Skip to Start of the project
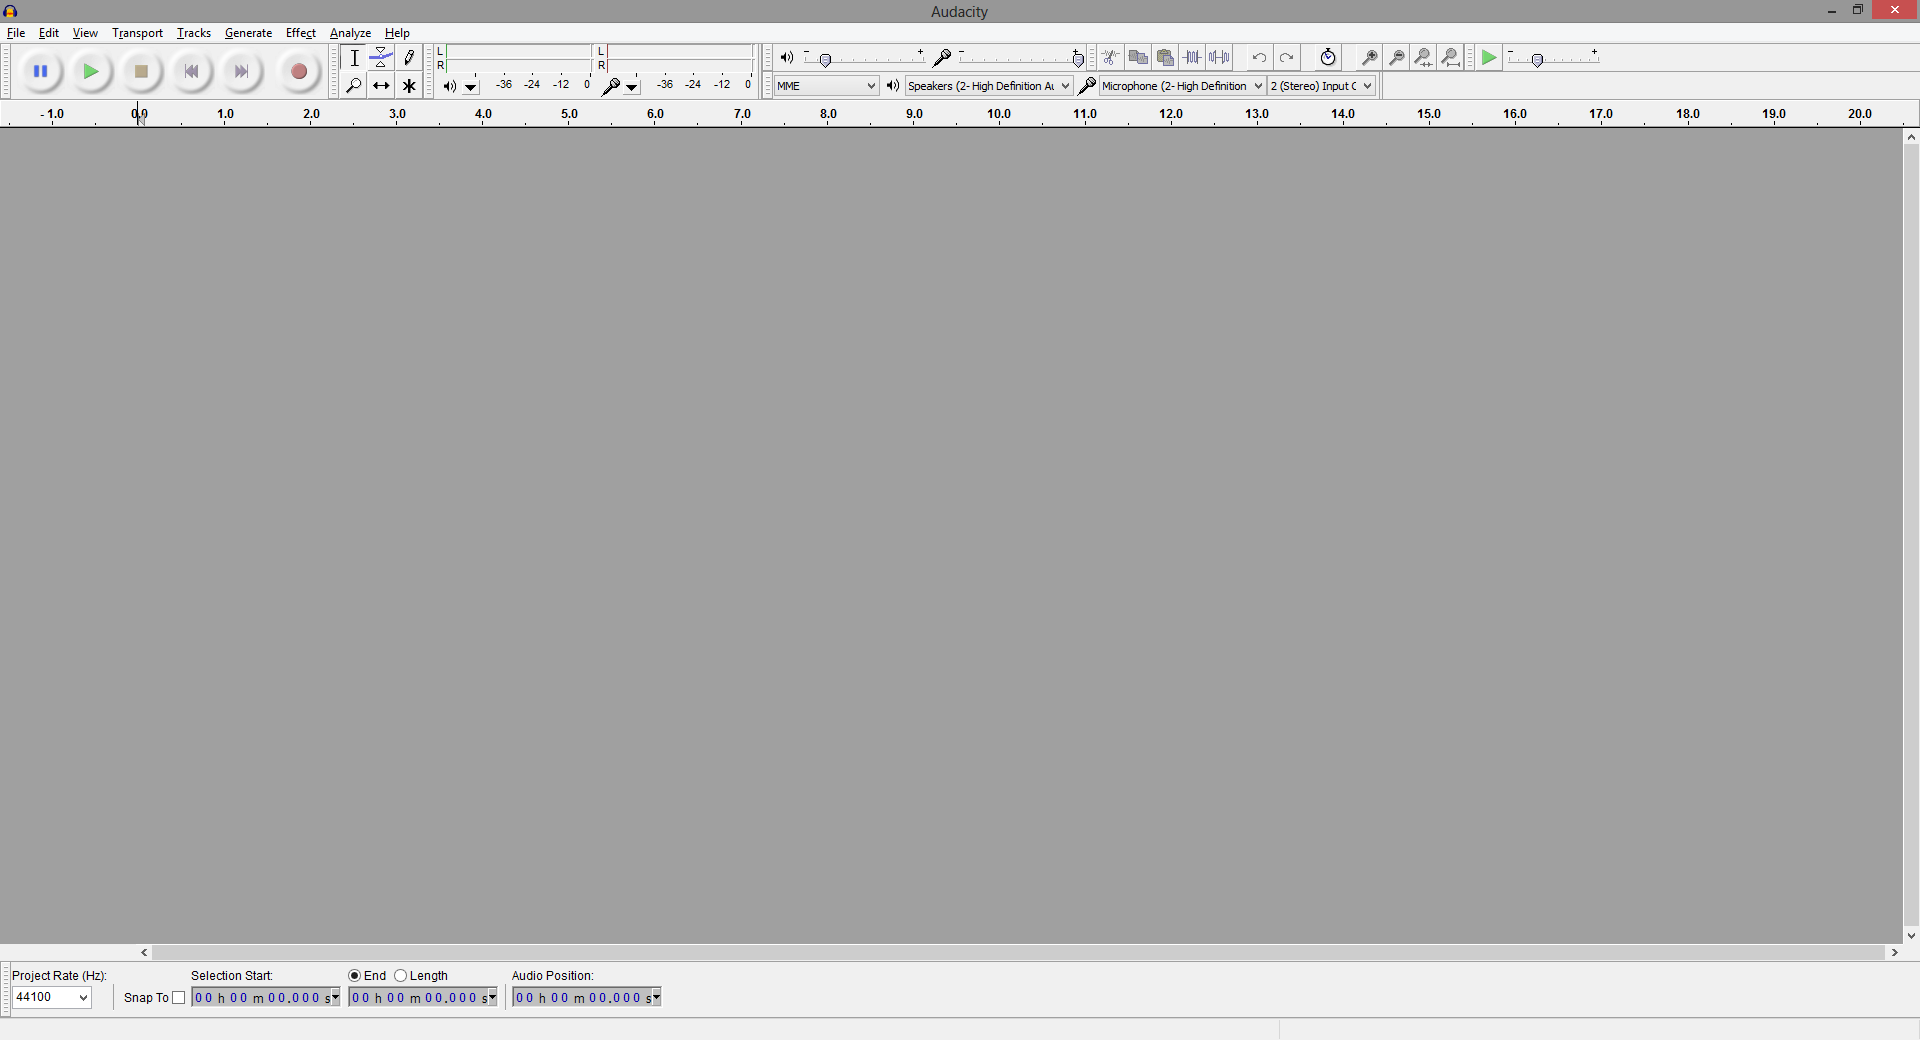The image size is (1920, 1040). point(191,72)
